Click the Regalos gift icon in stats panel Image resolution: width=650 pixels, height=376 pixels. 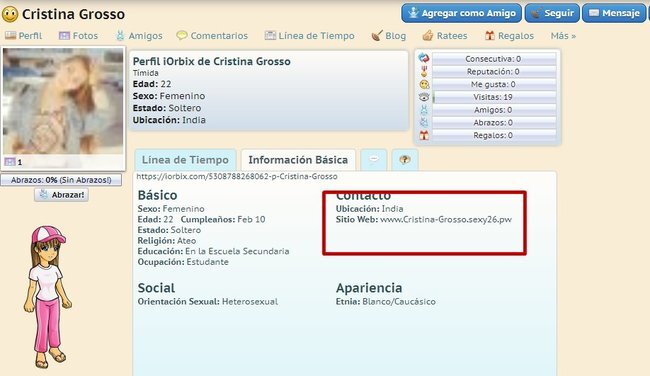(424, 135)
